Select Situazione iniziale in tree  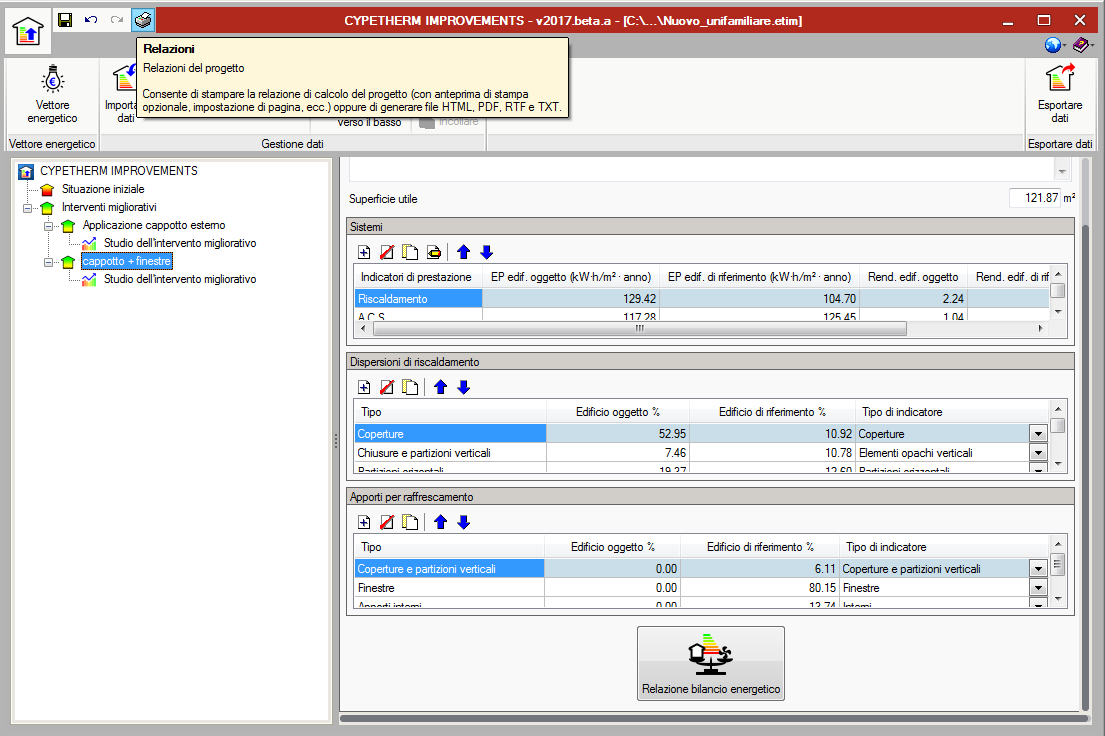(103, 189)
